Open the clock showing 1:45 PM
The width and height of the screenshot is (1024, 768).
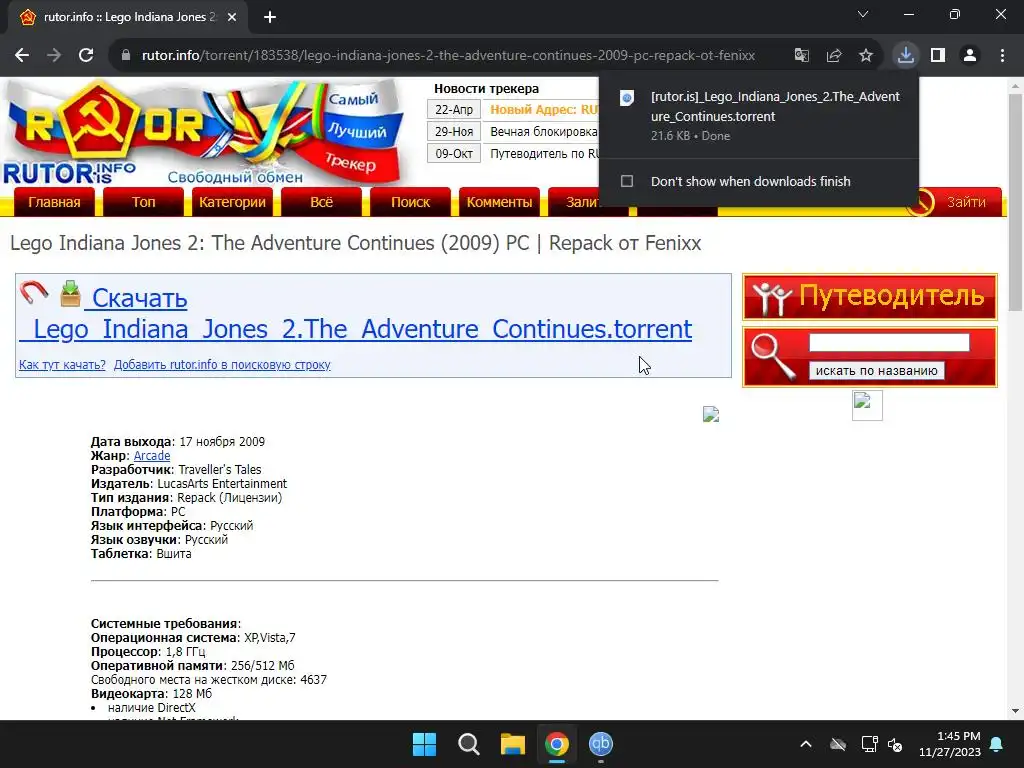click(x=950, y=744)
